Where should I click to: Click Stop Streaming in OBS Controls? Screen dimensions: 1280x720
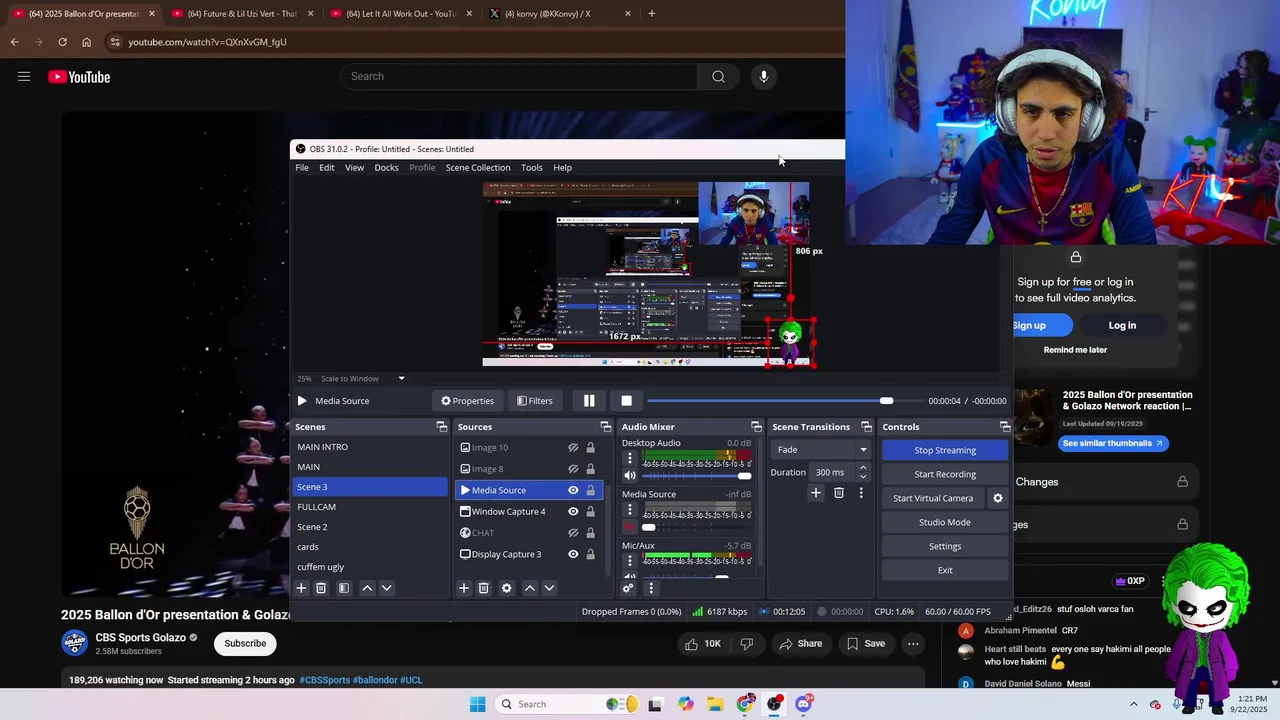(945, 451)
